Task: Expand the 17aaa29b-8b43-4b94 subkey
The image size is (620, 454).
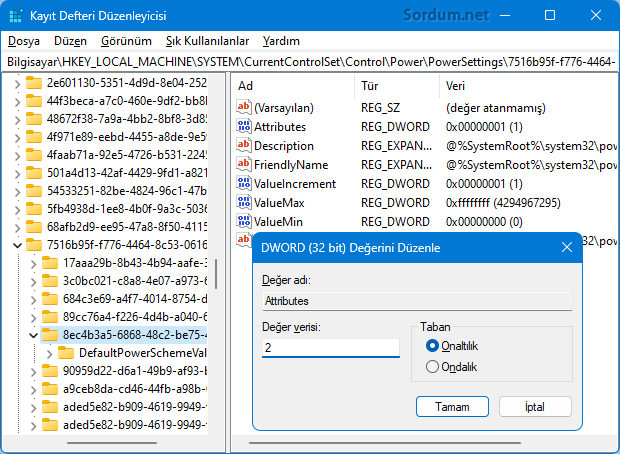Action: [34, 264]
